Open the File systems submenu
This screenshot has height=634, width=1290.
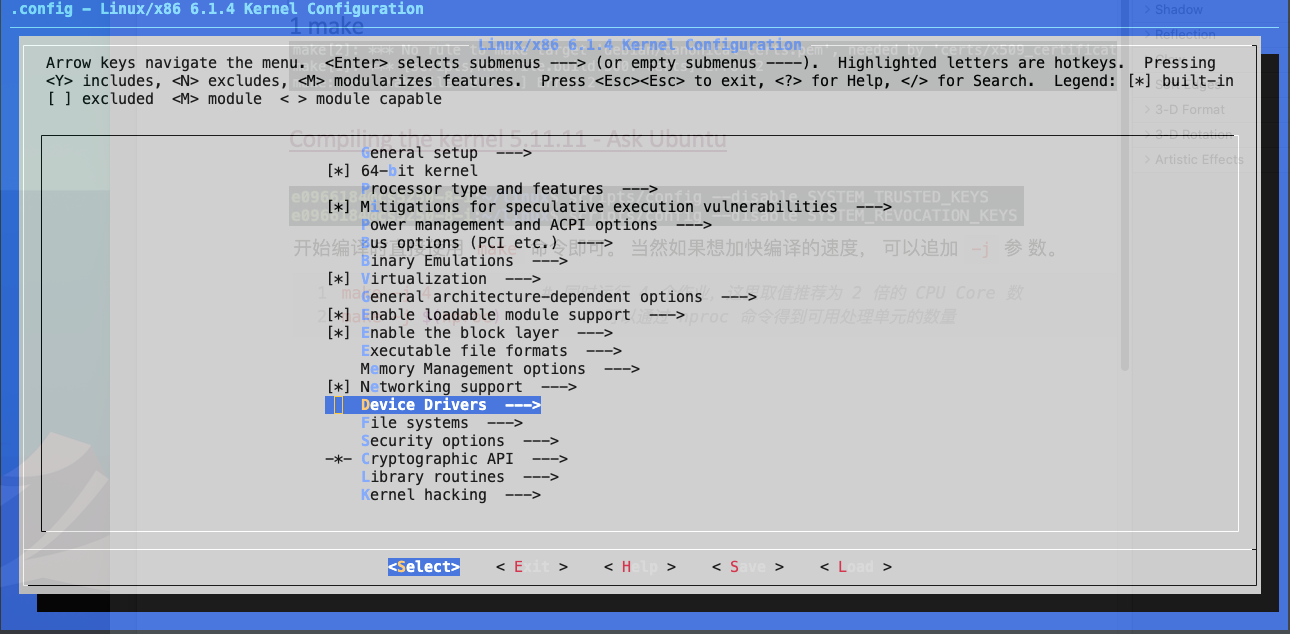[427, 423]
